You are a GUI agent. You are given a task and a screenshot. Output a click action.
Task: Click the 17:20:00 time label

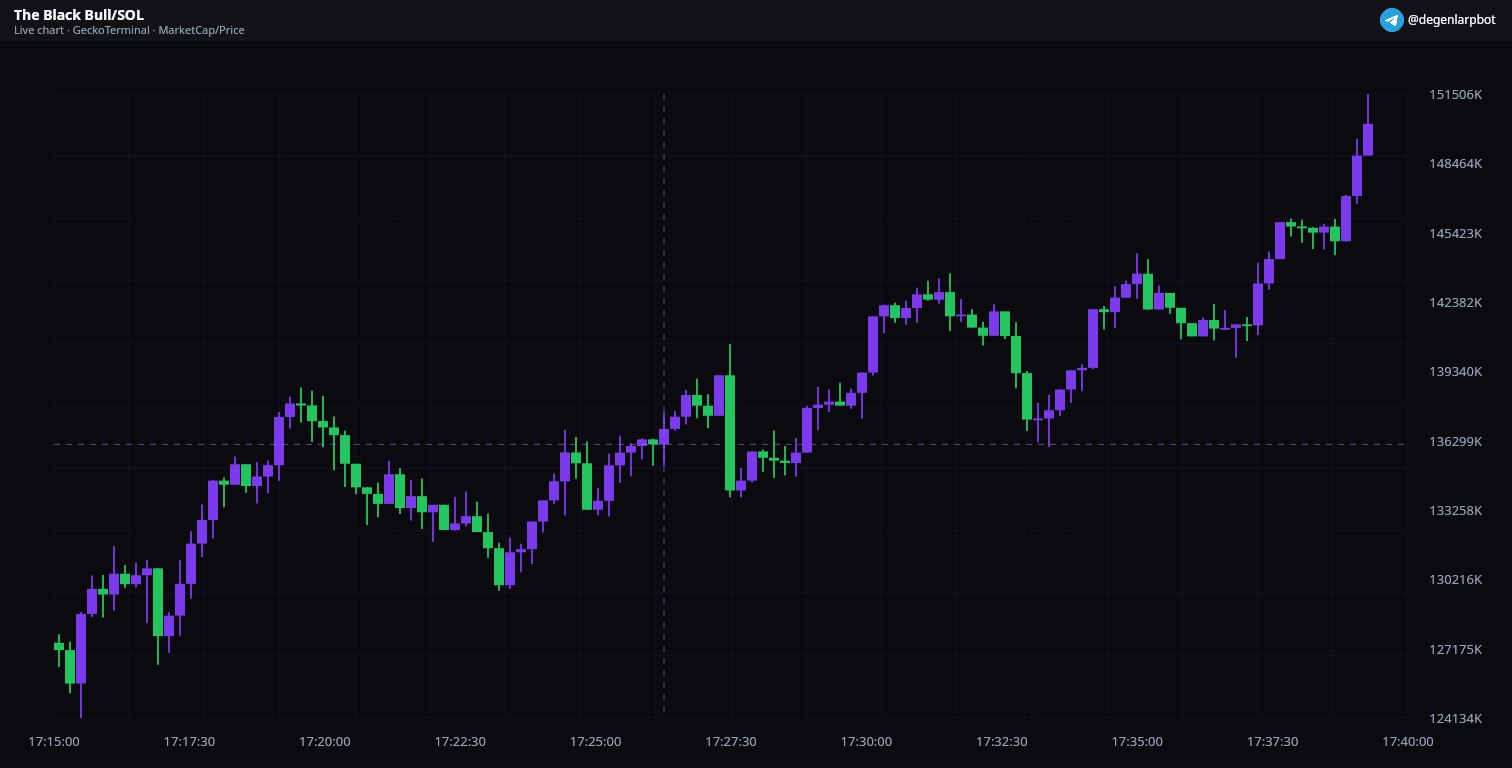click(325, 742)
